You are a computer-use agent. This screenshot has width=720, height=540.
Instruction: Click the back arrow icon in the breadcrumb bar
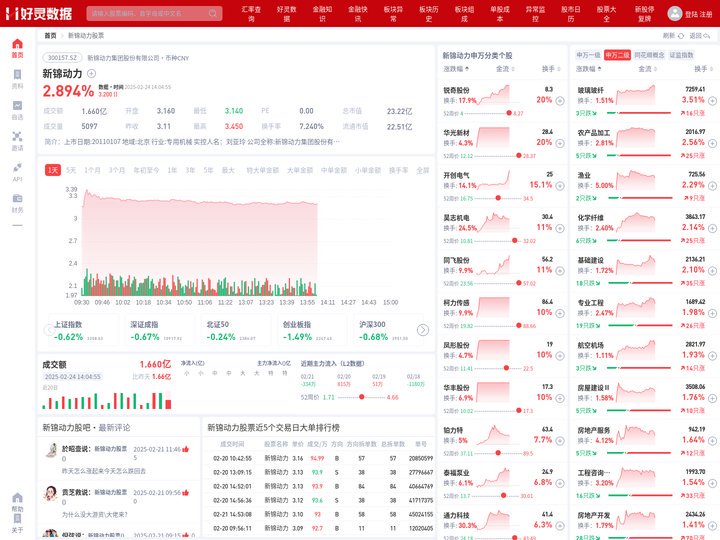coord(707,35)
